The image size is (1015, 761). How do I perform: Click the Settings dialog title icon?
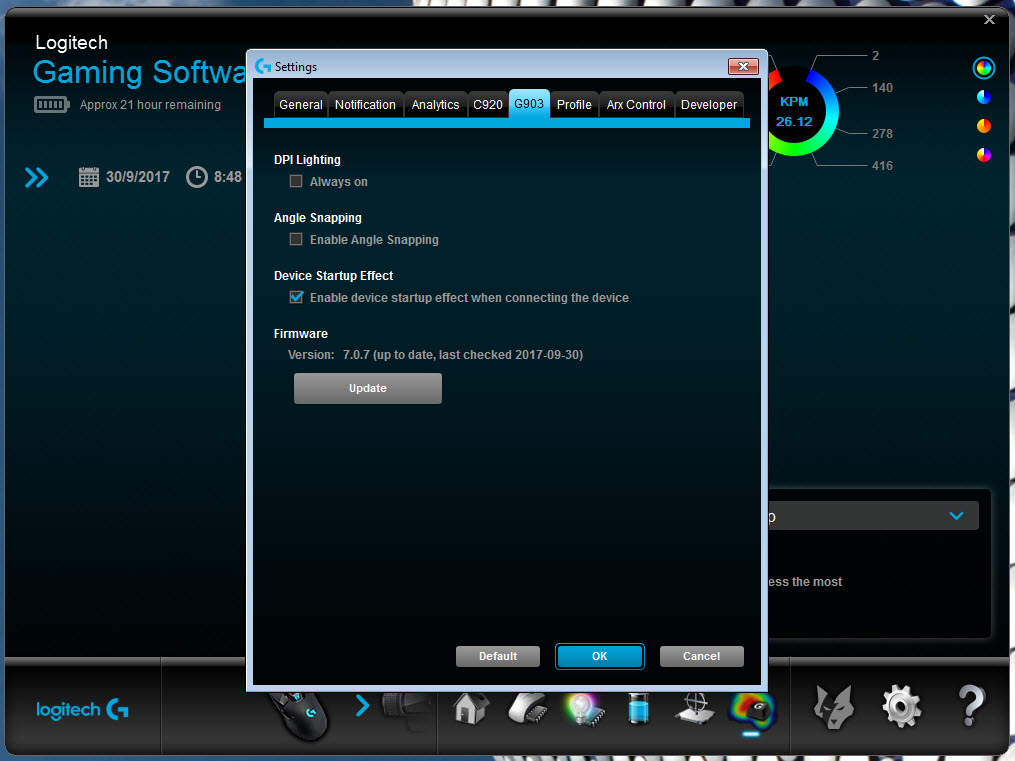[x=263, y=66]
